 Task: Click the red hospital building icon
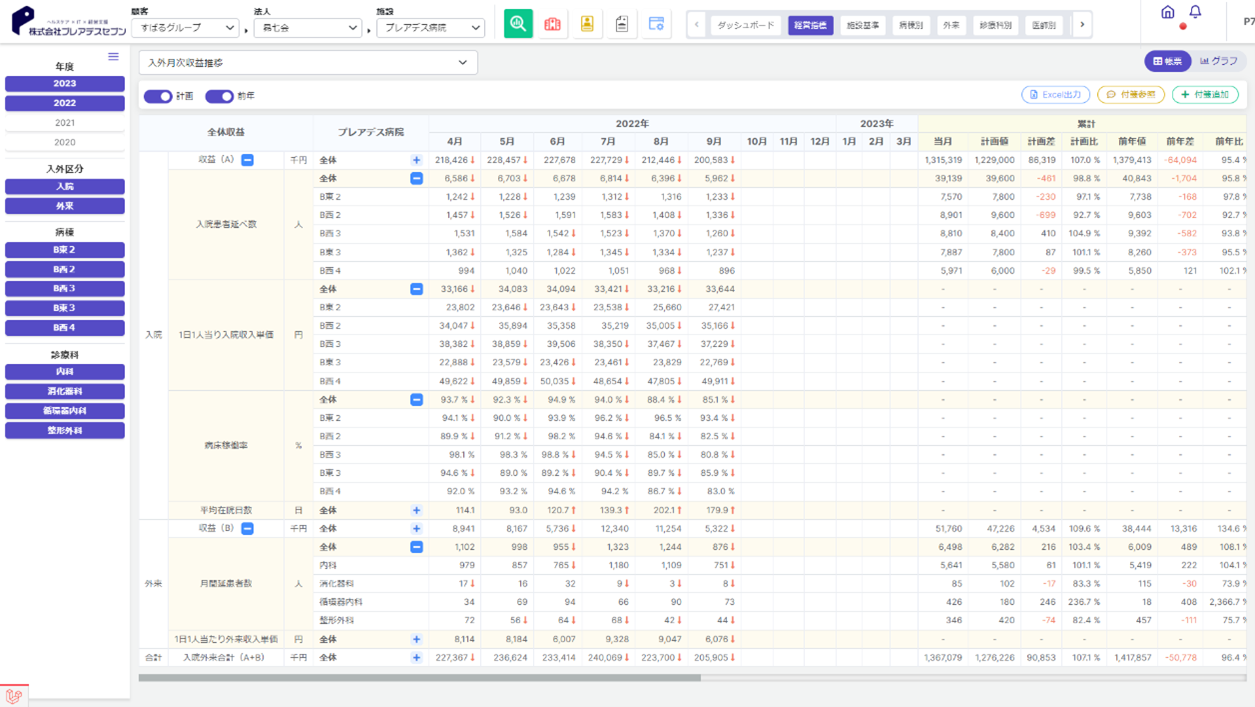pyautogui.click(x=552, y=24)
